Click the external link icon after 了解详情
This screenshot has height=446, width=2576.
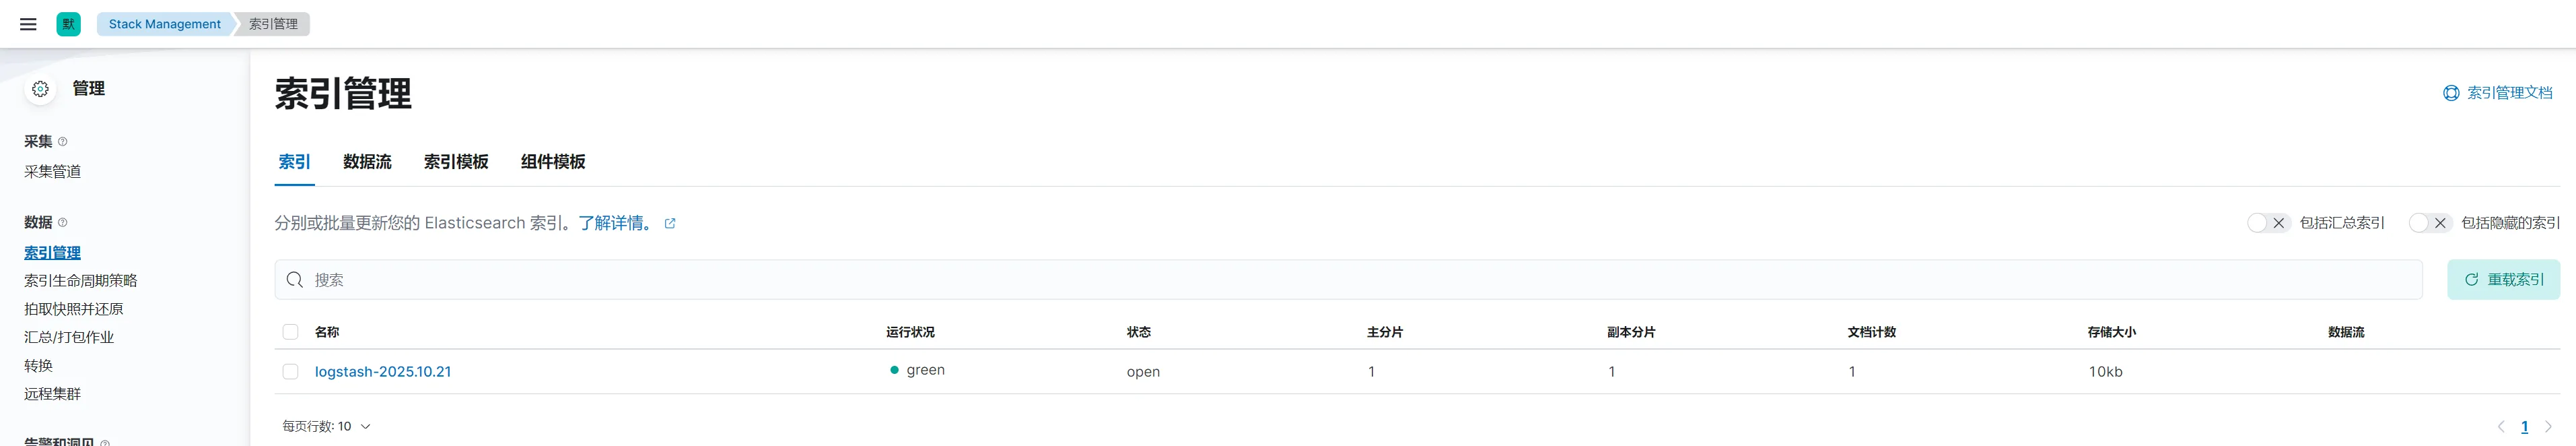tap(670, 224)
